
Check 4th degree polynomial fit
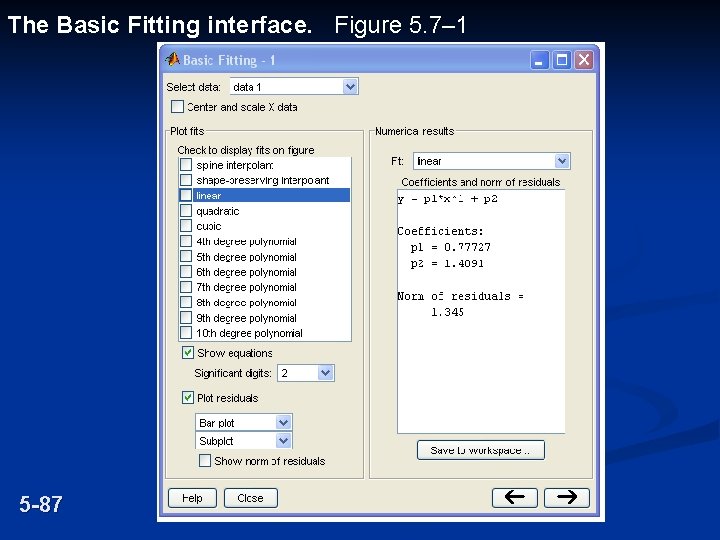click(x=186, y=241)
